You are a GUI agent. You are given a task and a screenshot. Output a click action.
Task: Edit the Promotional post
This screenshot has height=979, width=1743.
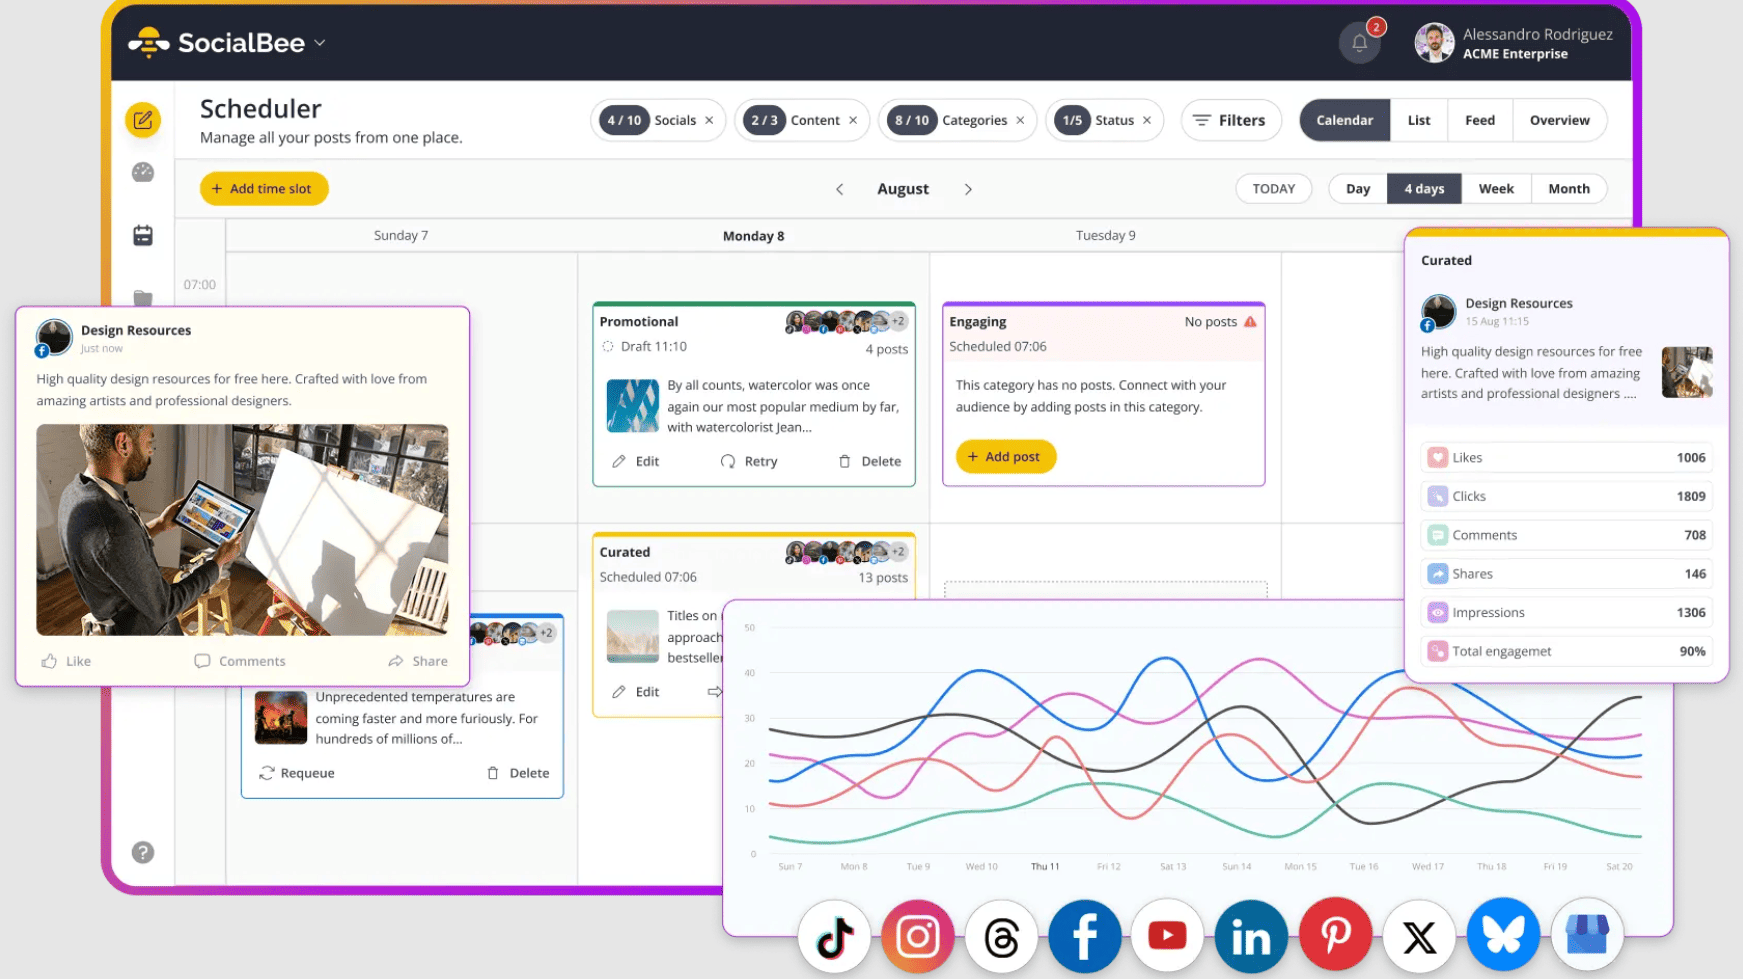(636, 461)
